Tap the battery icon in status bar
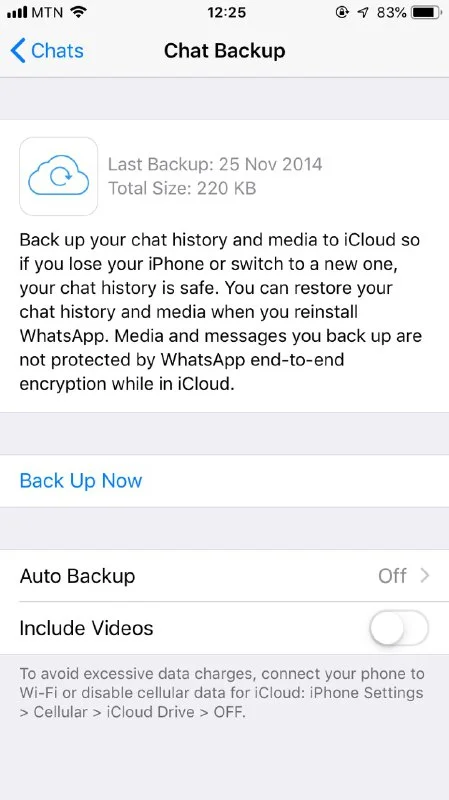The image size is (449, 800). tap(427, 13)
